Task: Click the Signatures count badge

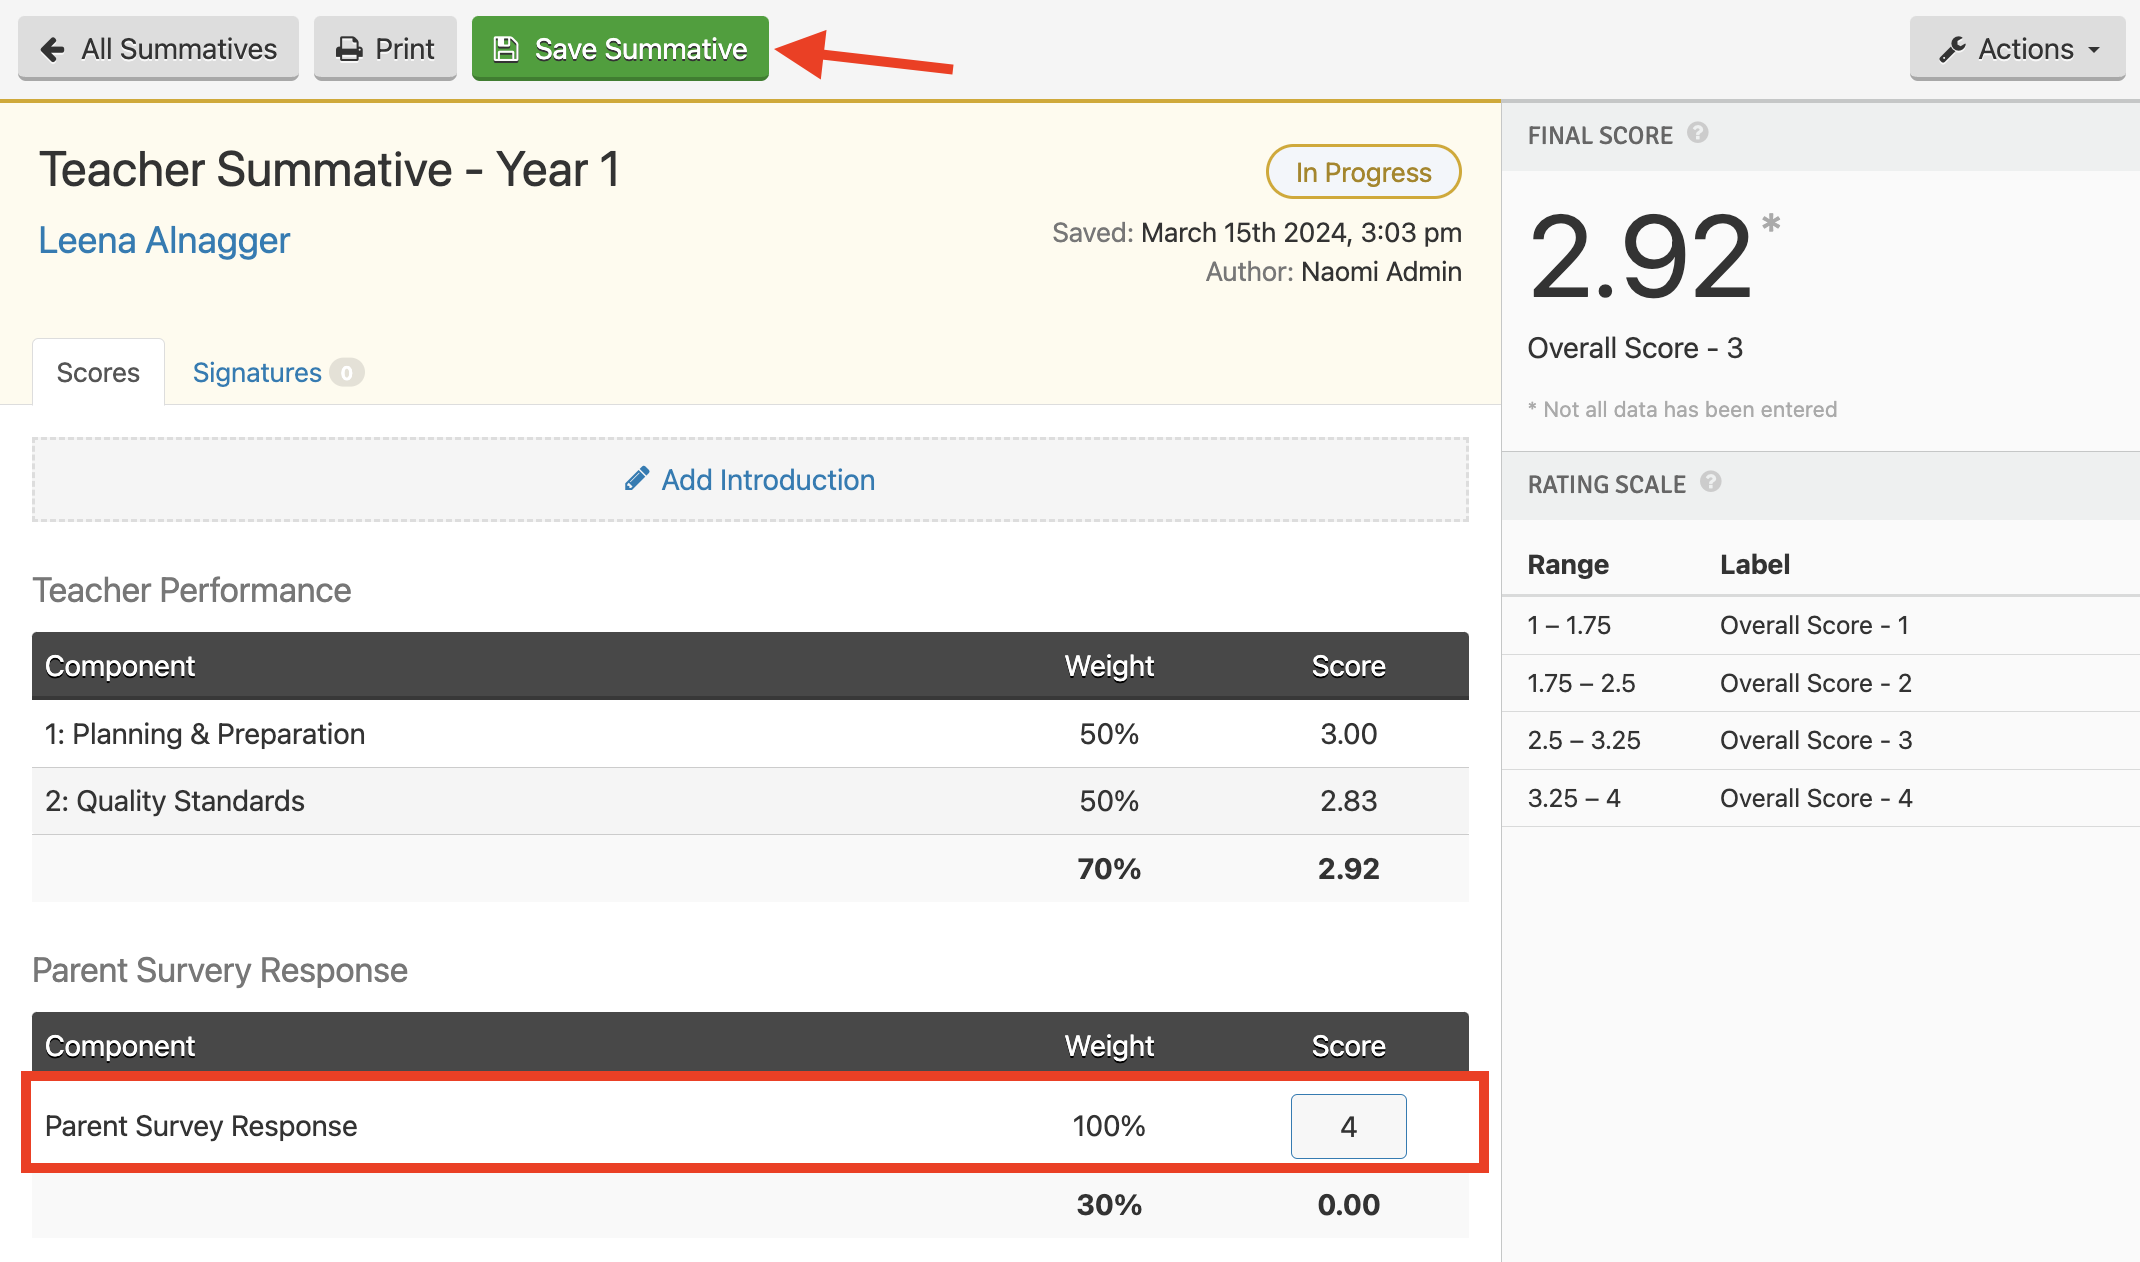Action: click(346, 373)
